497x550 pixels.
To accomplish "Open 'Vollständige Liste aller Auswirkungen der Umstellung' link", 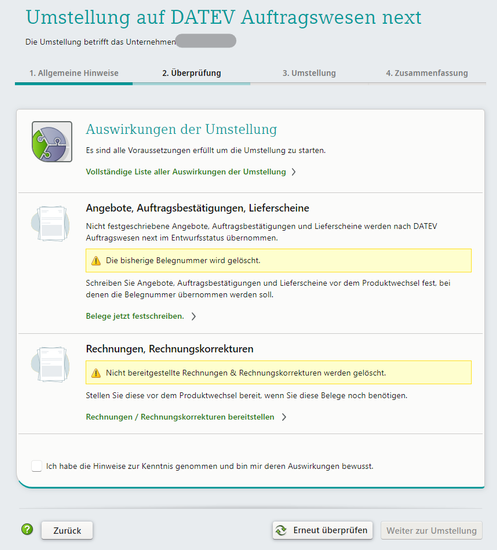I will point(186,172).
